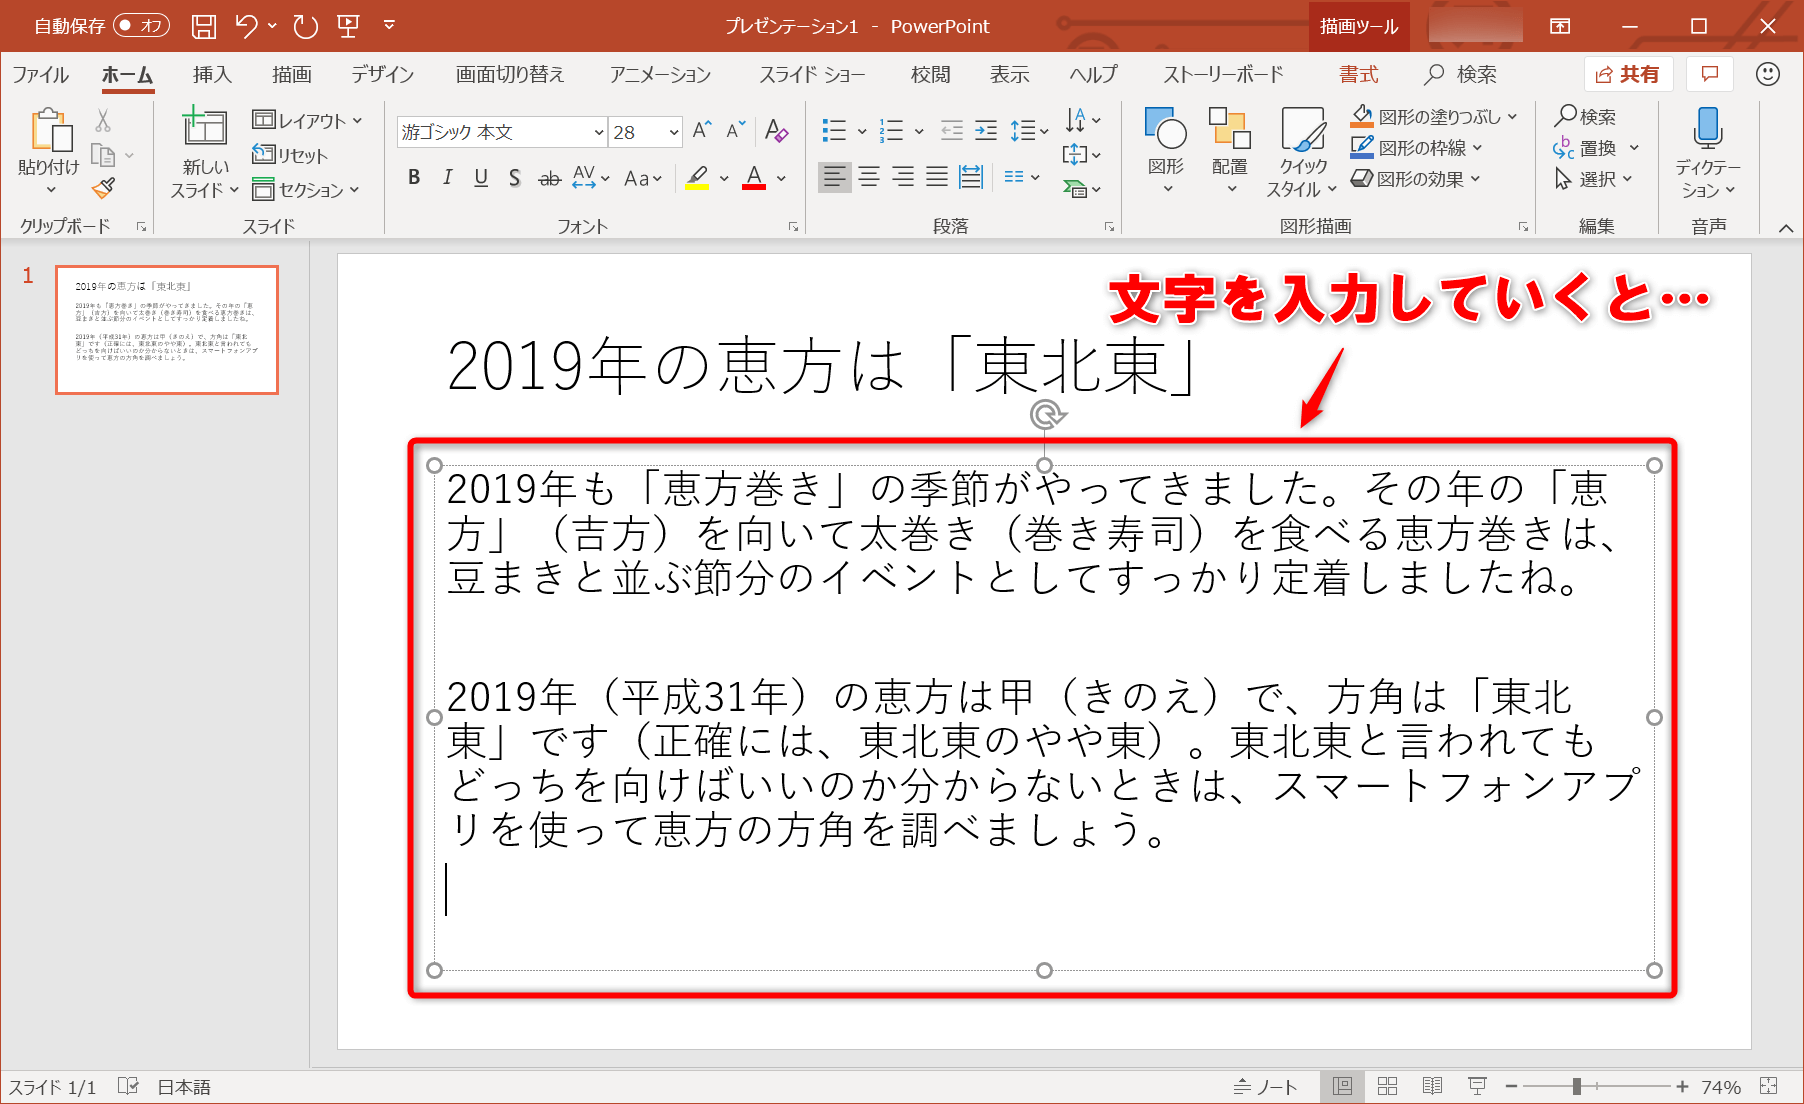The width and height of the screenshot is (1804, 1104).
Task: Open the font name combo box
Action: (502, 132)
